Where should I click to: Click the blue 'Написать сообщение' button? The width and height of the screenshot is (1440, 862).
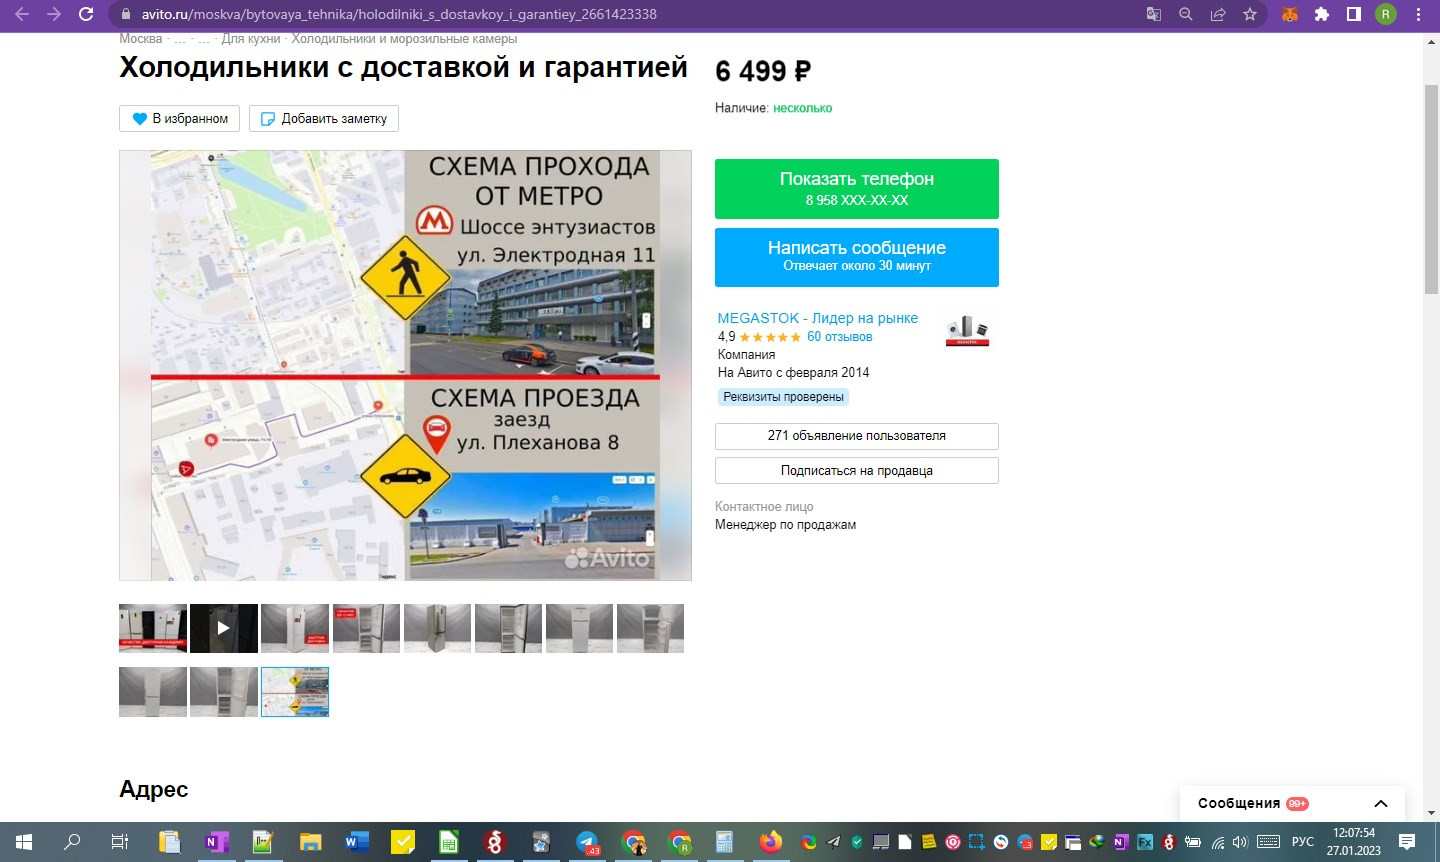coord(857,257)
